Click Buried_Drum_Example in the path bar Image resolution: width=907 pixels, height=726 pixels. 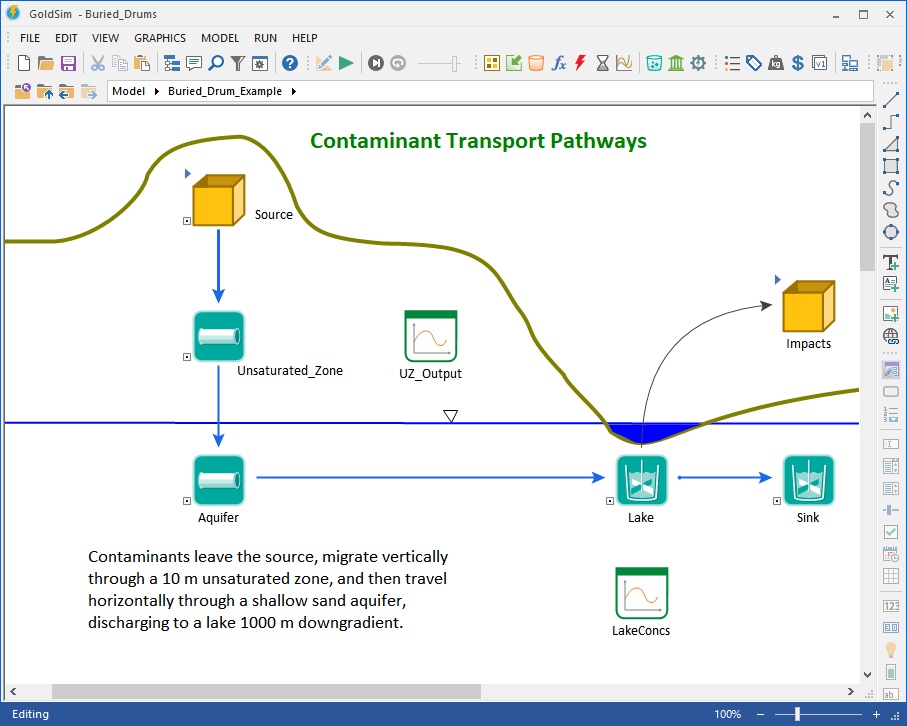pyautogui.click(x=225, y=91)
